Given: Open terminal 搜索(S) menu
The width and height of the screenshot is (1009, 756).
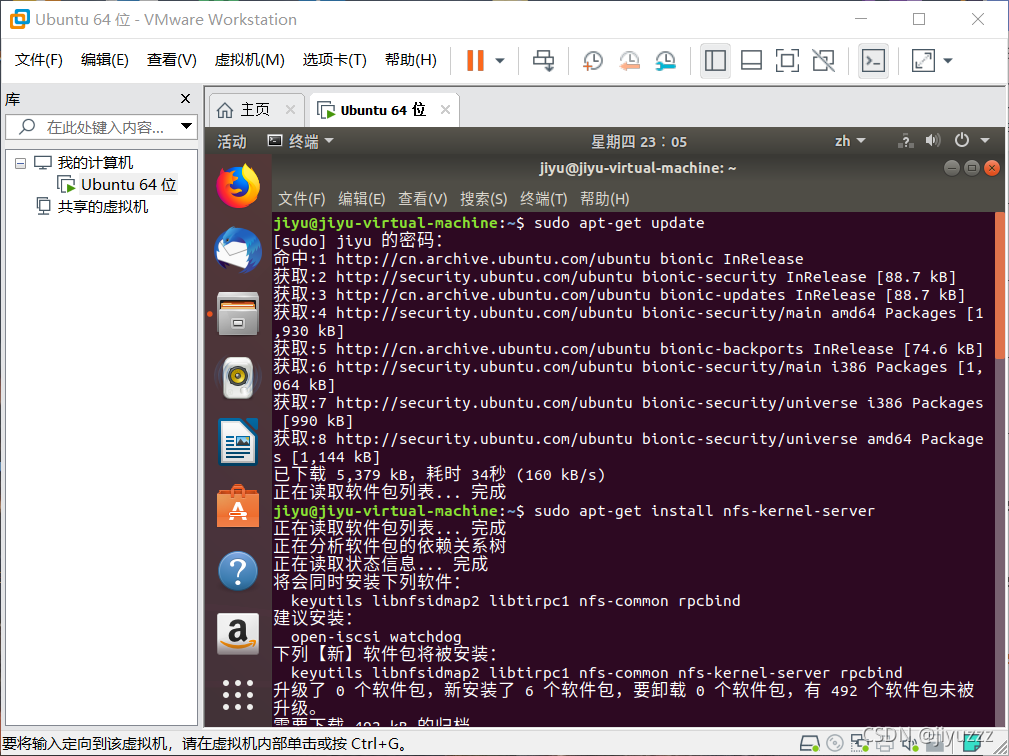Looking at the screenshot, I should click(x=483, y=199).
